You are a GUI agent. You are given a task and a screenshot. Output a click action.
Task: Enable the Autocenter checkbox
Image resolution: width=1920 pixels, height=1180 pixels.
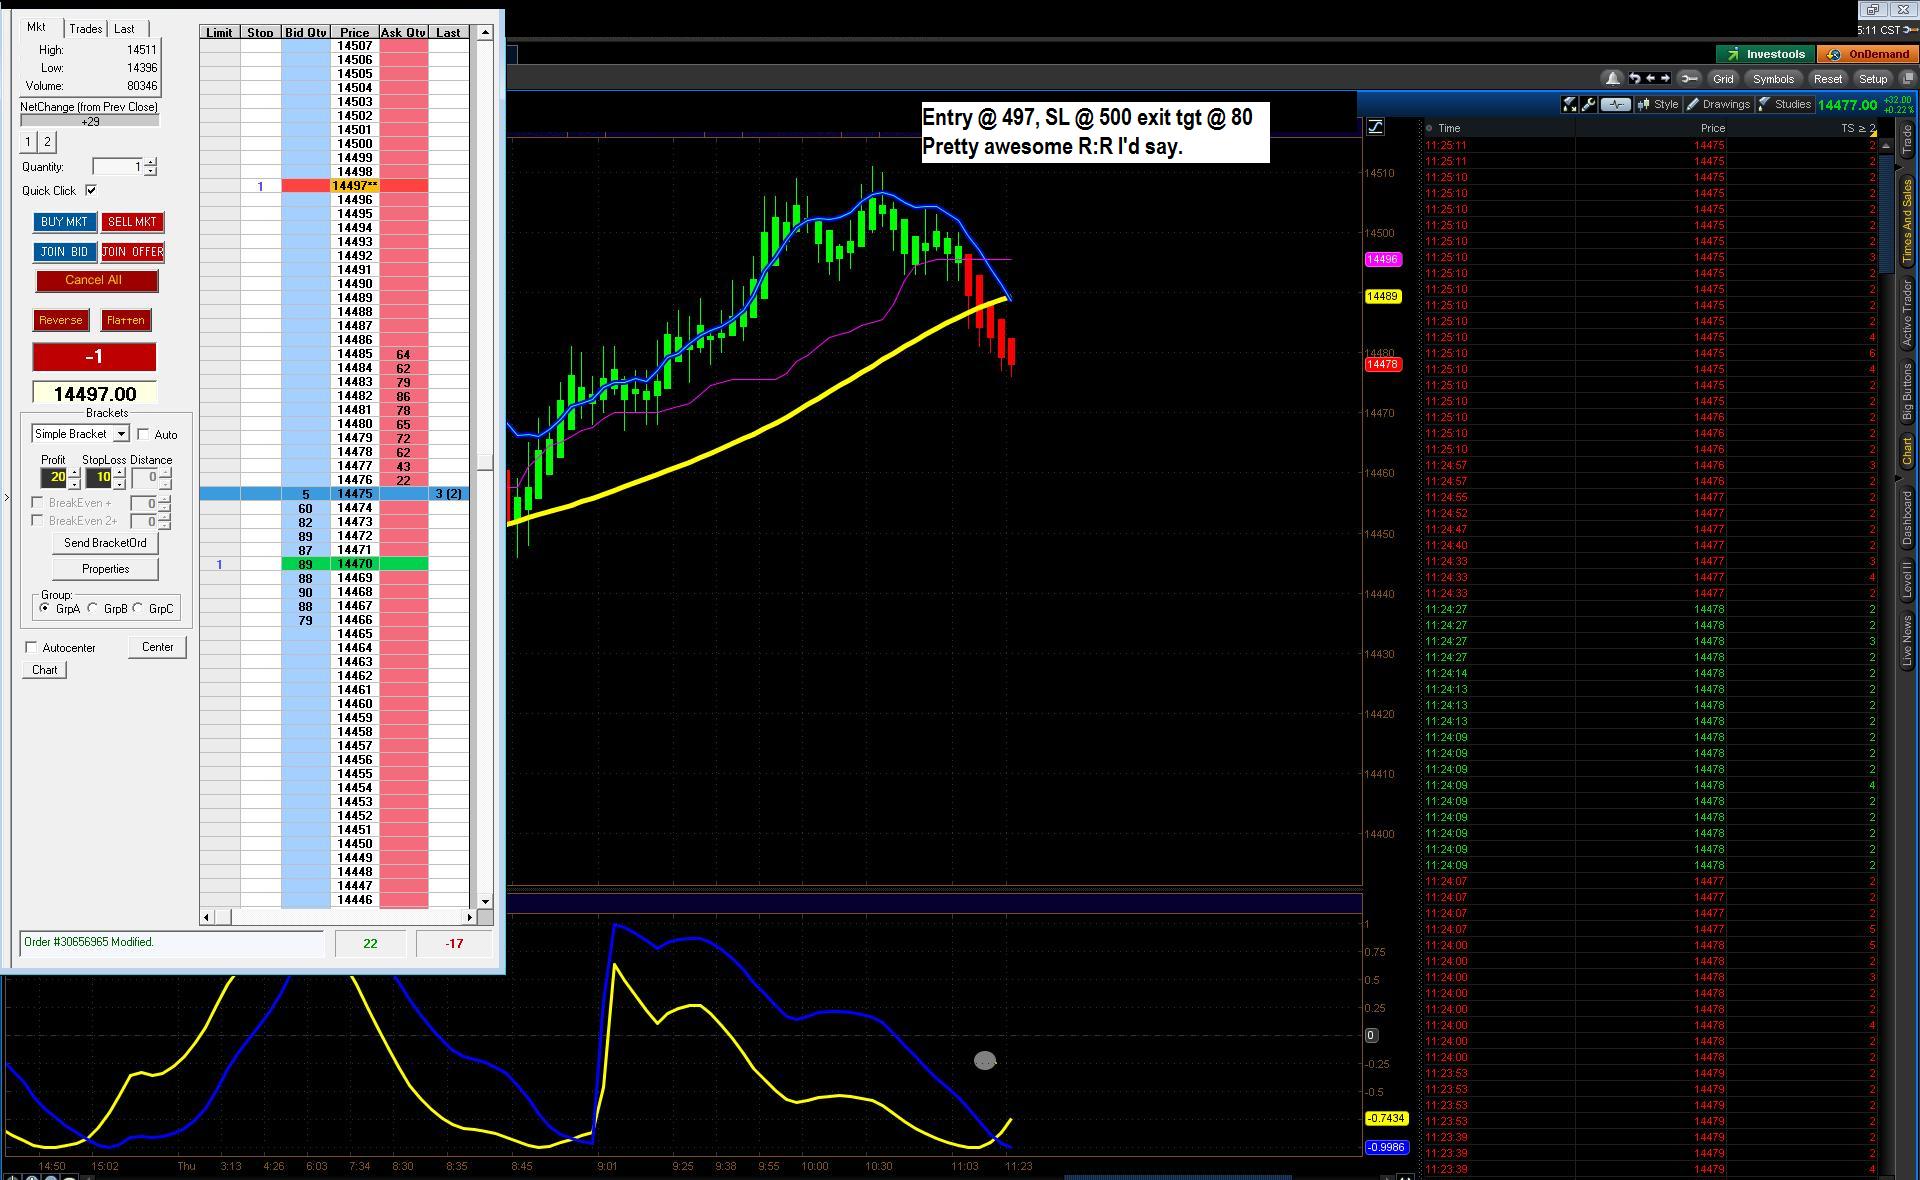pos(31,647)
